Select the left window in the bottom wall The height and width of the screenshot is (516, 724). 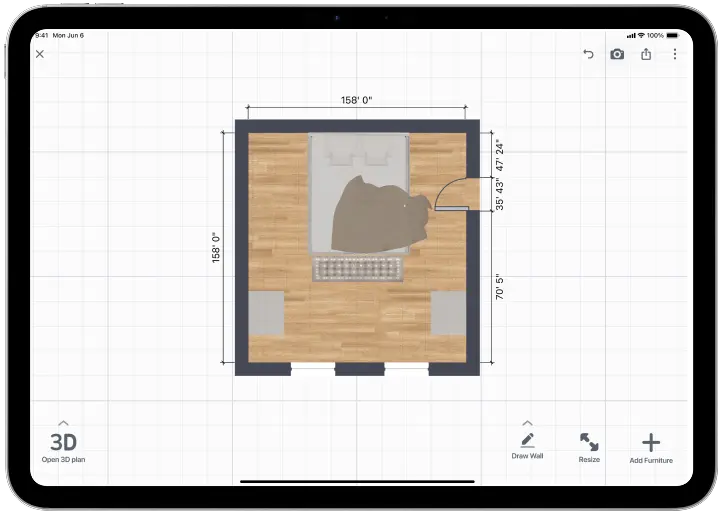[313, 369]
